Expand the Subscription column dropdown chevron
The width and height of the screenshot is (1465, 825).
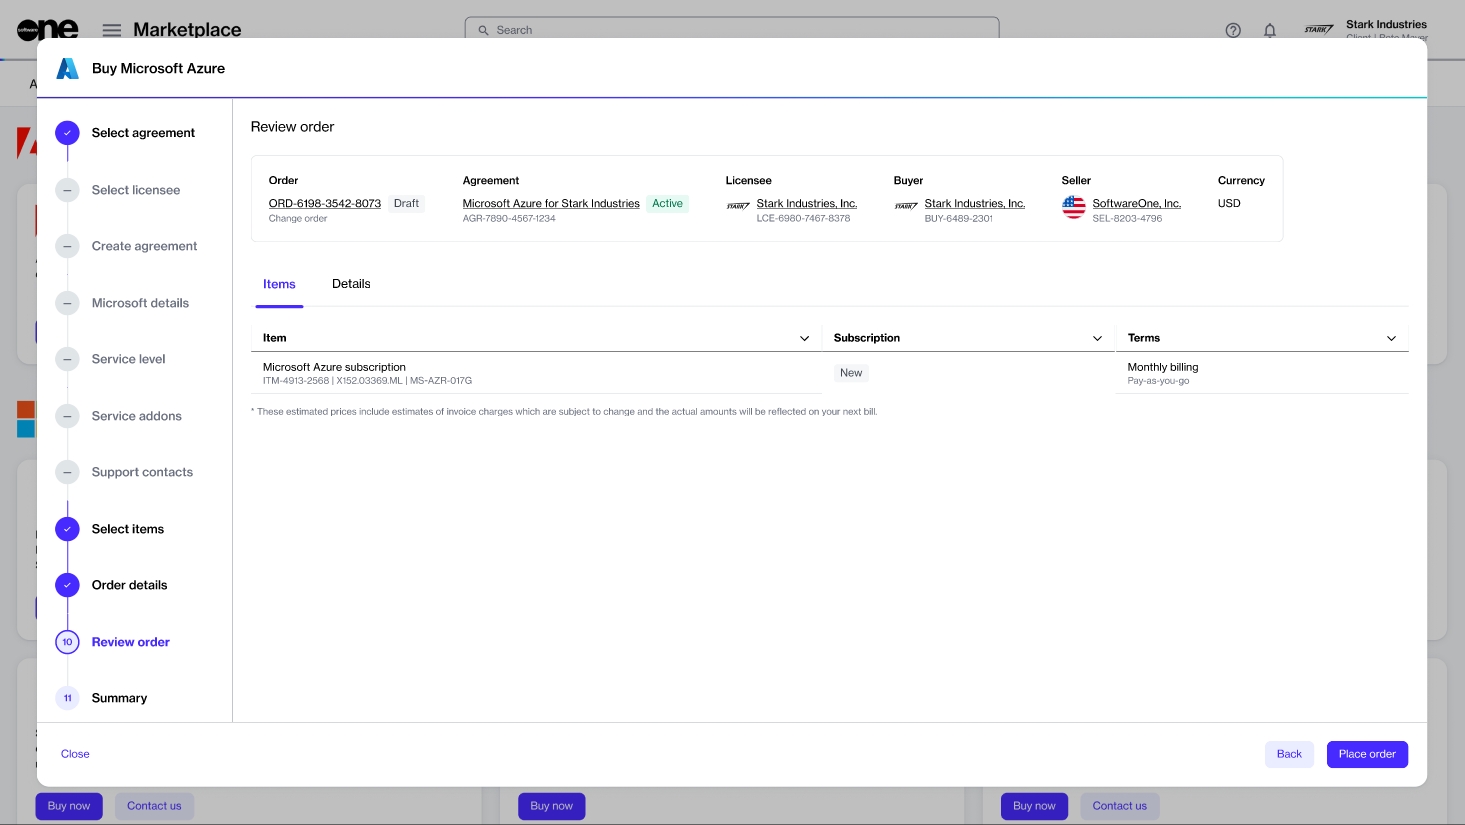1097,338
